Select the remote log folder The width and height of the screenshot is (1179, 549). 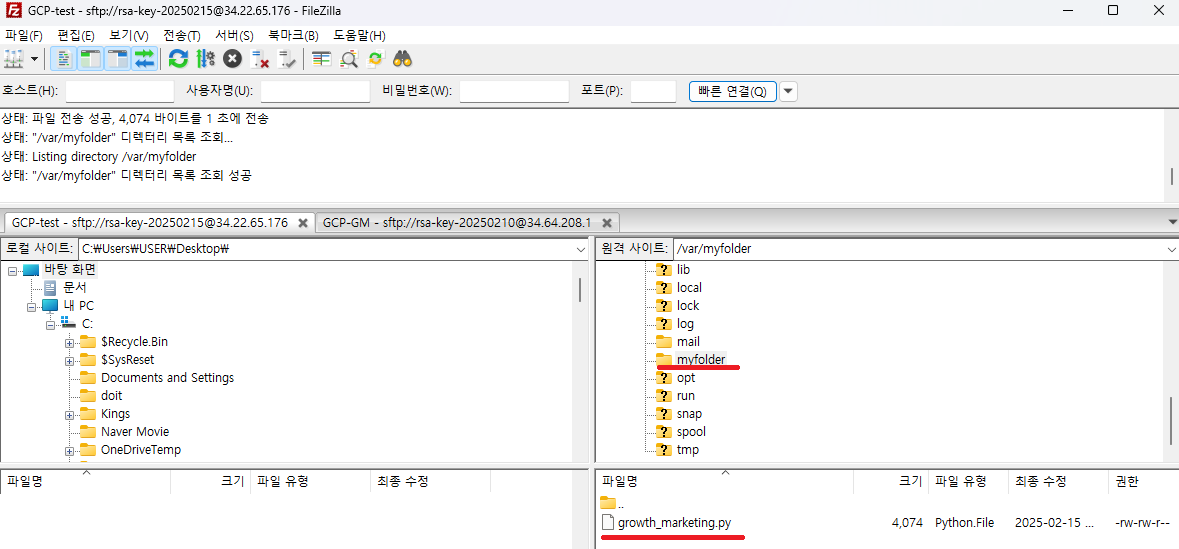coord(685,323)
